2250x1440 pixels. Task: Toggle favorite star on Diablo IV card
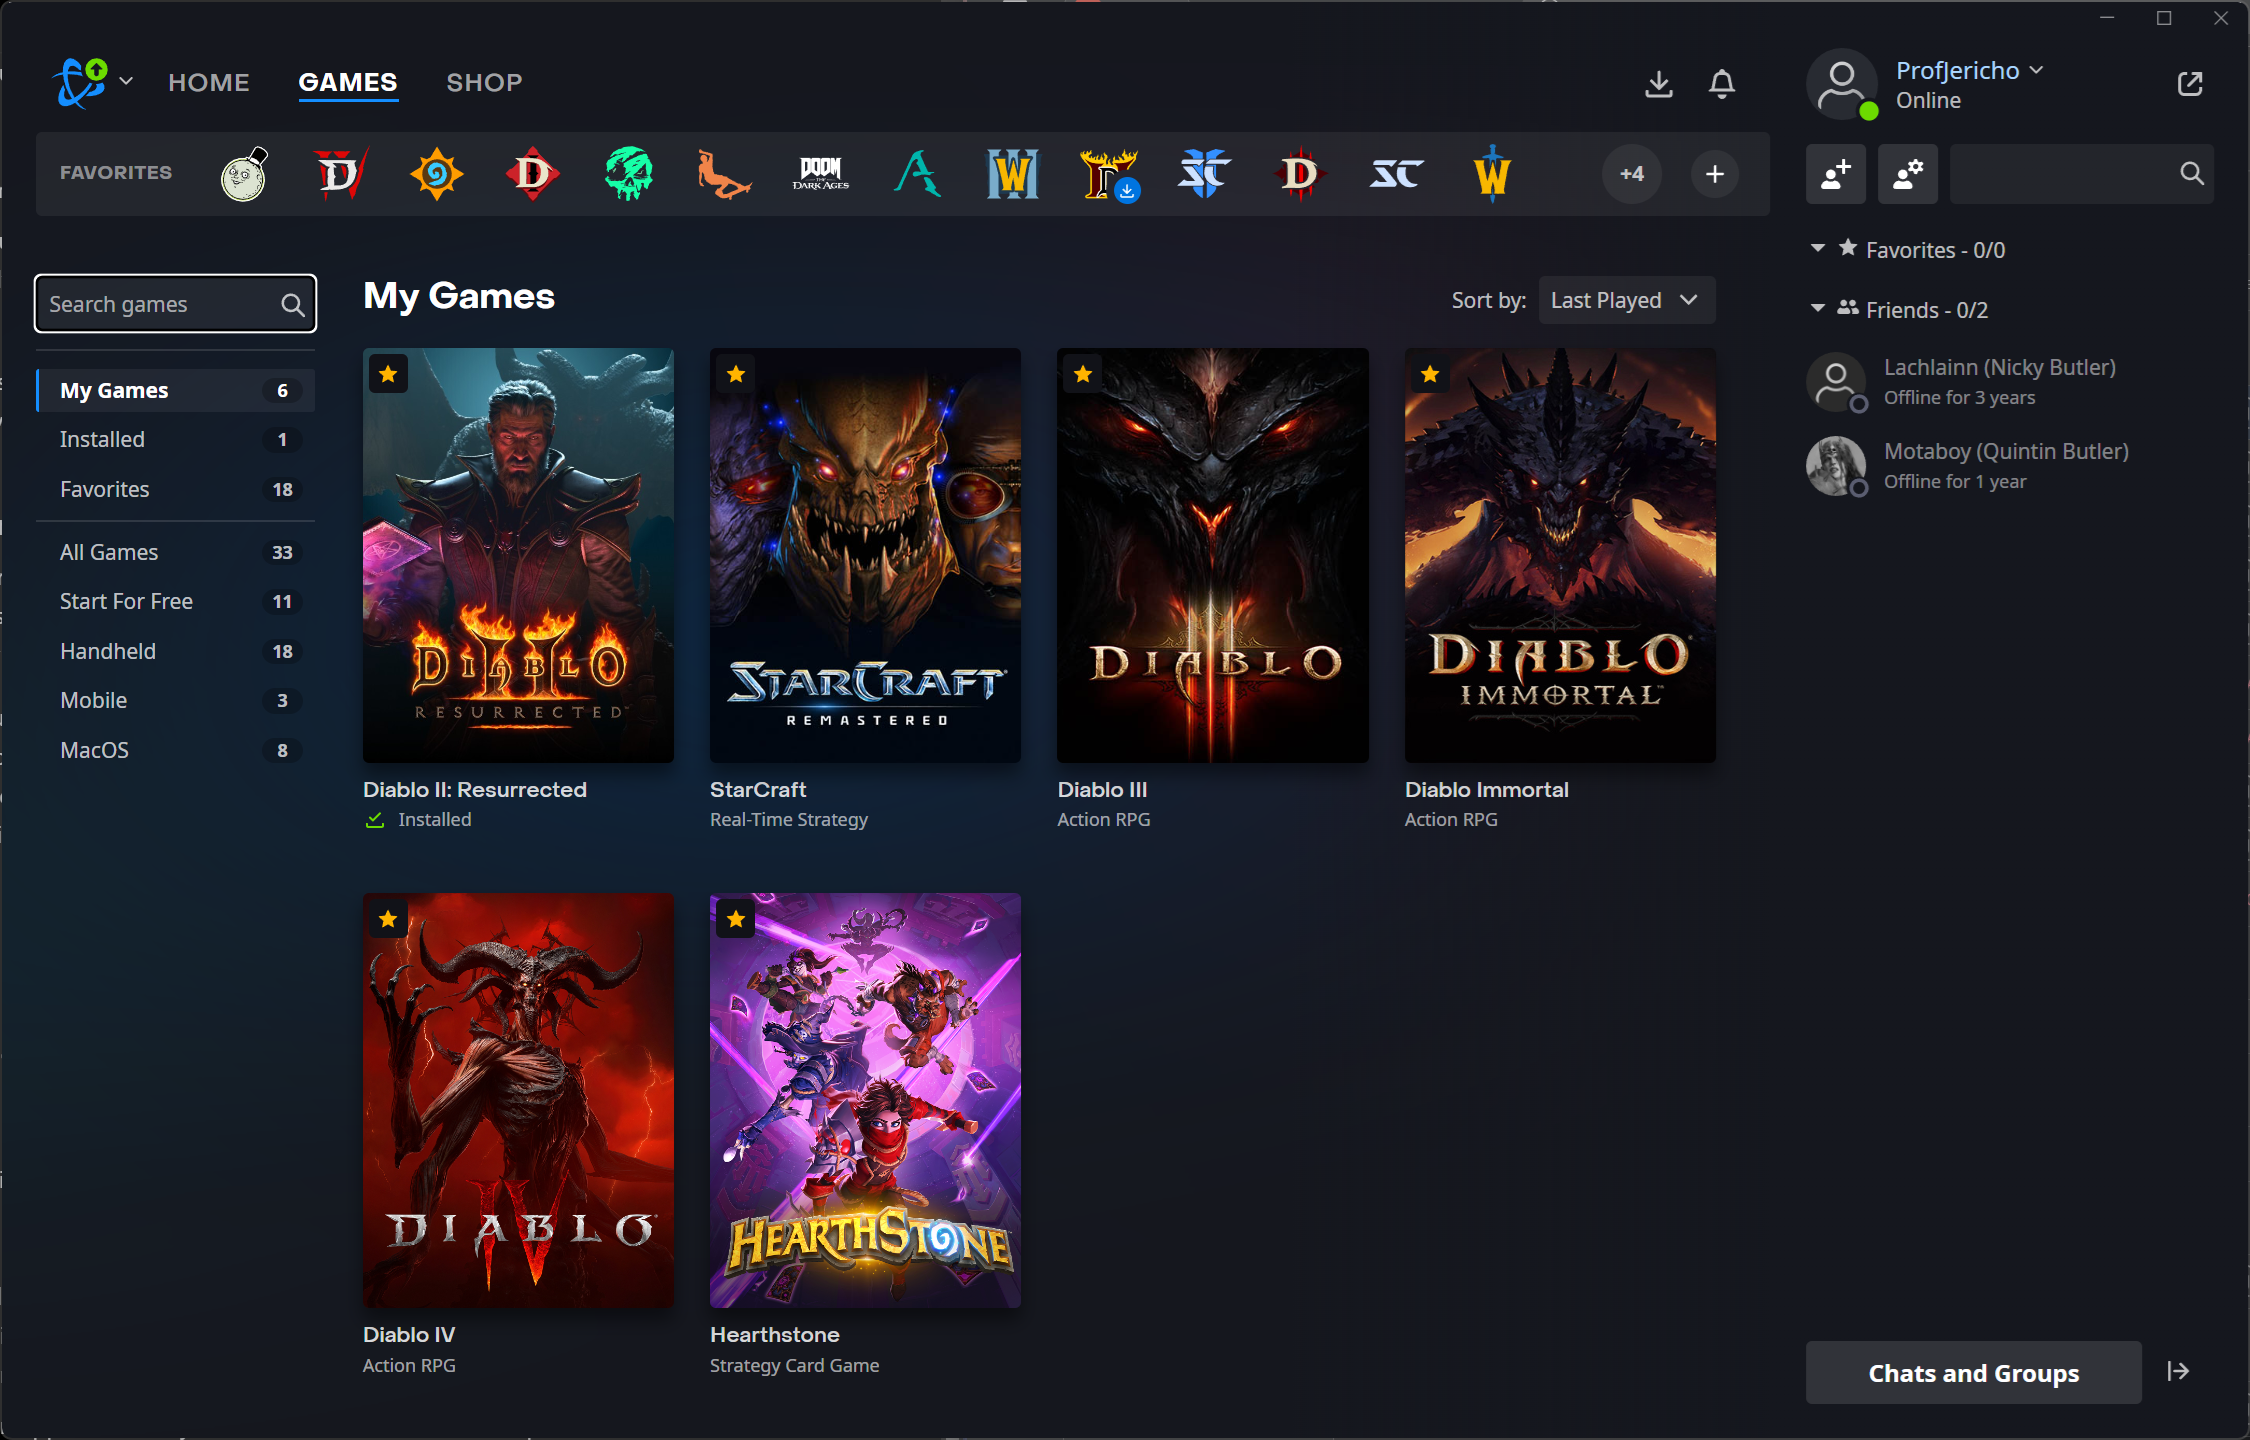[x=388, y=919]
